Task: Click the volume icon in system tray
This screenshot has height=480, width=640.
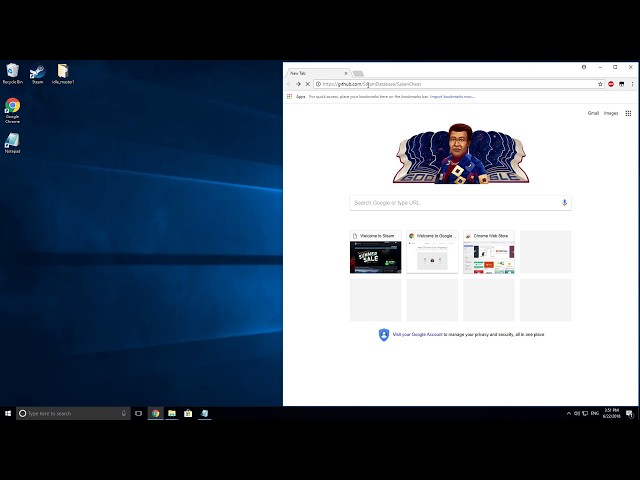Action: (577, 413)
